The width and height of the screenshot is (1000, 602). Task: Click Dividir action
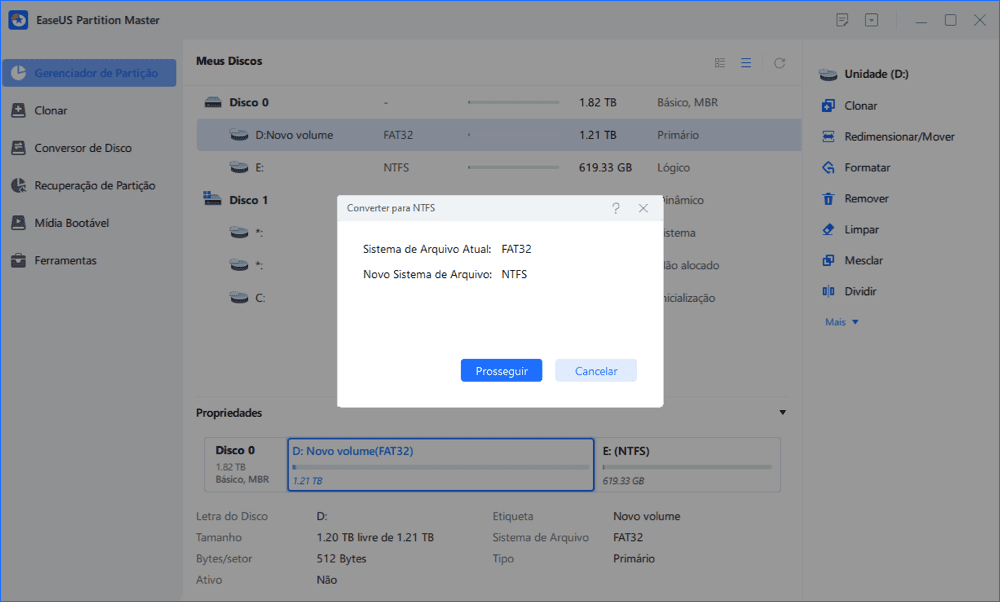click(x=860, y=291)
